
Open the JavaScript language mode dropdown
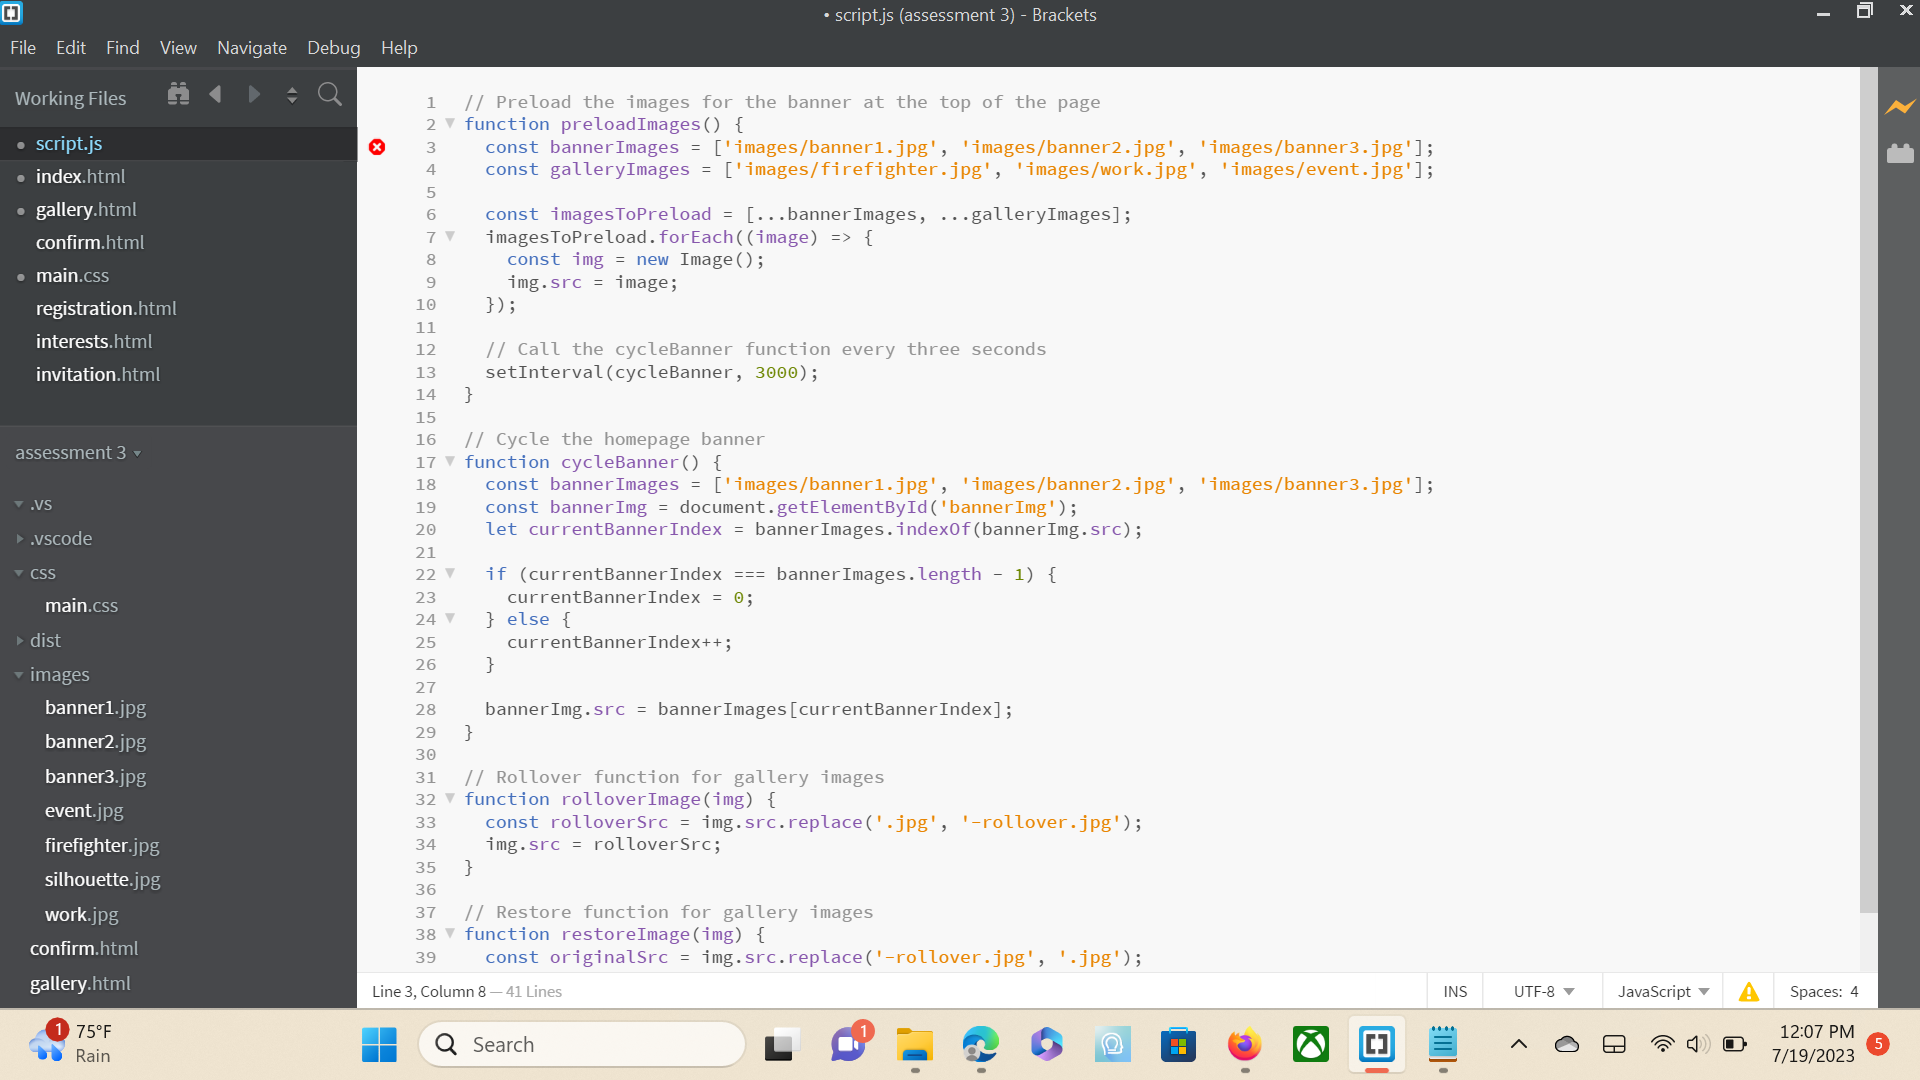1663,991
